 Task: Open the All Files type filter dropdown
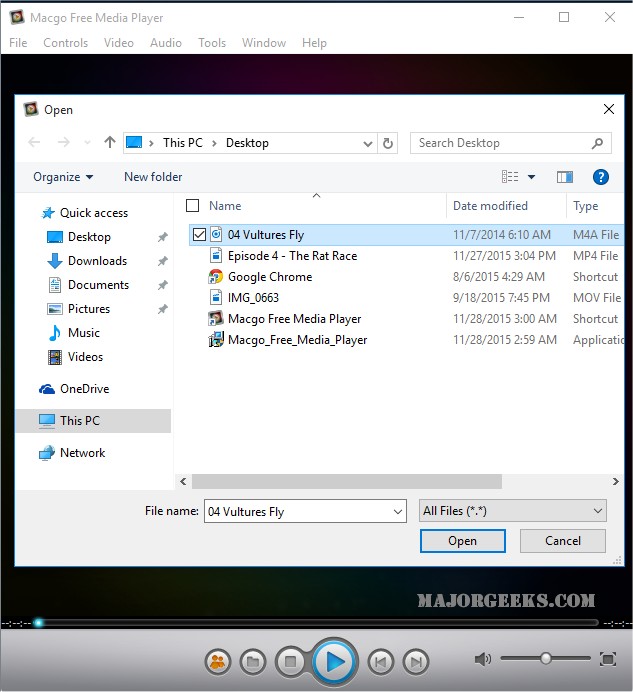512,511
